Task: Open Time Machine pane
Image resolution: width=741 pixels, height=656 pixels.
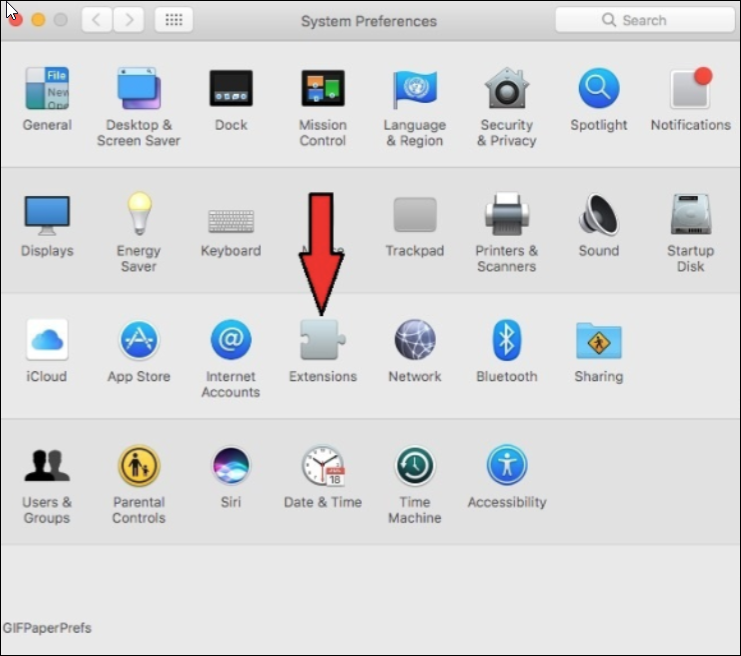Action: [415, 466]
